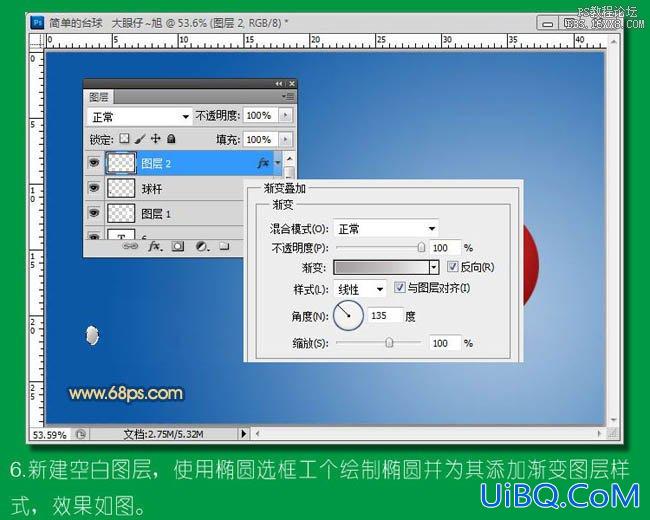Click fx effects icon on 图层 2
650x520 pixels.
tap(263, 163)
